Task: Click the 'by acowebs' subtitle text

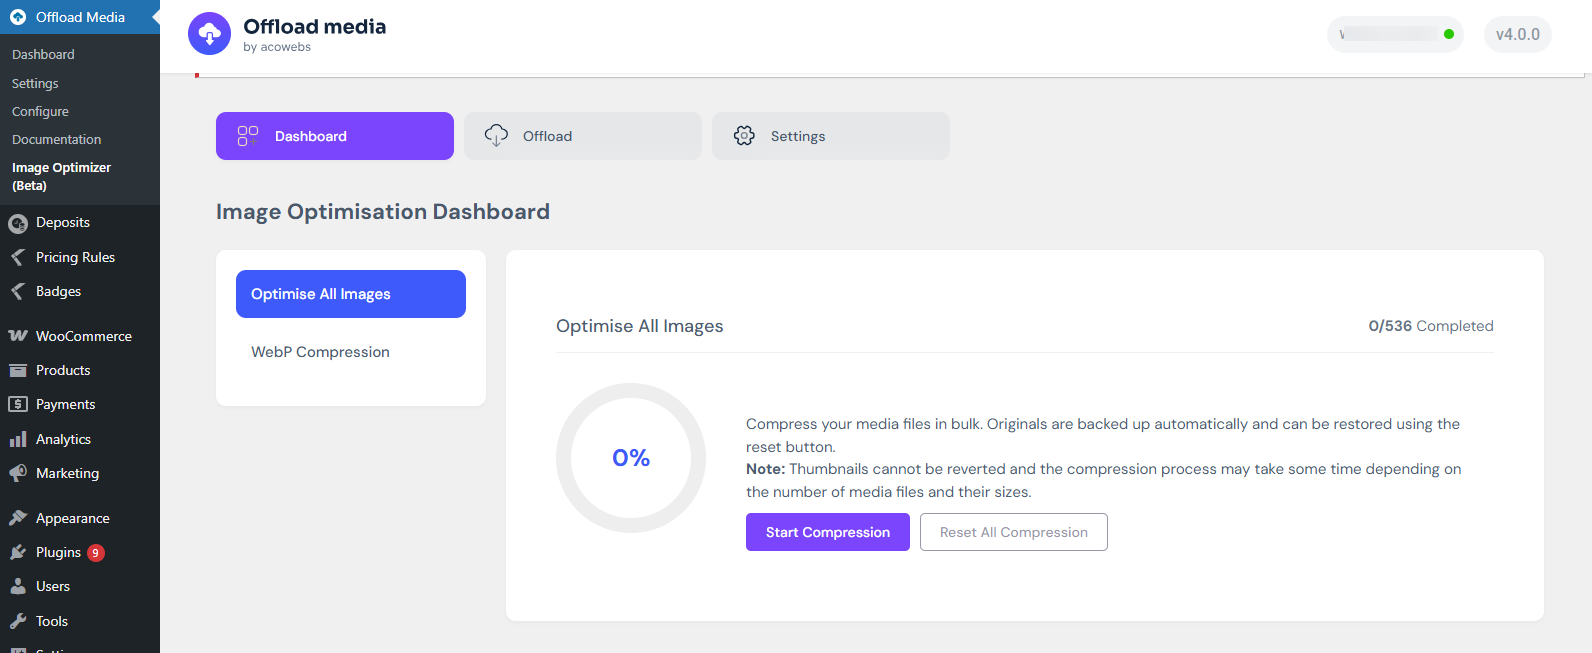Action: point(277,47)
